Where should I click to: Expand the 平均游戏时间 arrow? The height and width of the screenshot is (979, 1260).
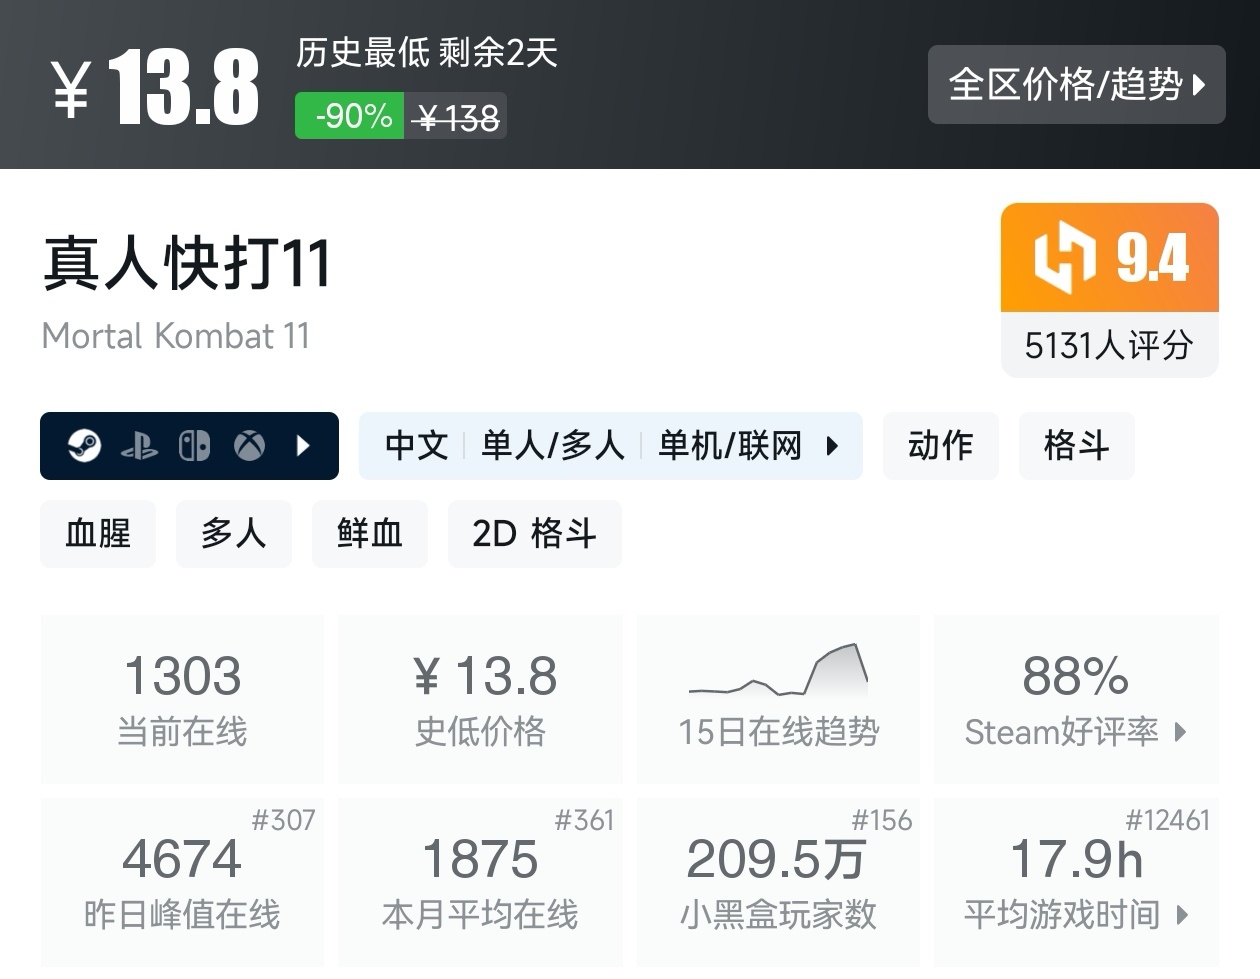pos(1182,915)
